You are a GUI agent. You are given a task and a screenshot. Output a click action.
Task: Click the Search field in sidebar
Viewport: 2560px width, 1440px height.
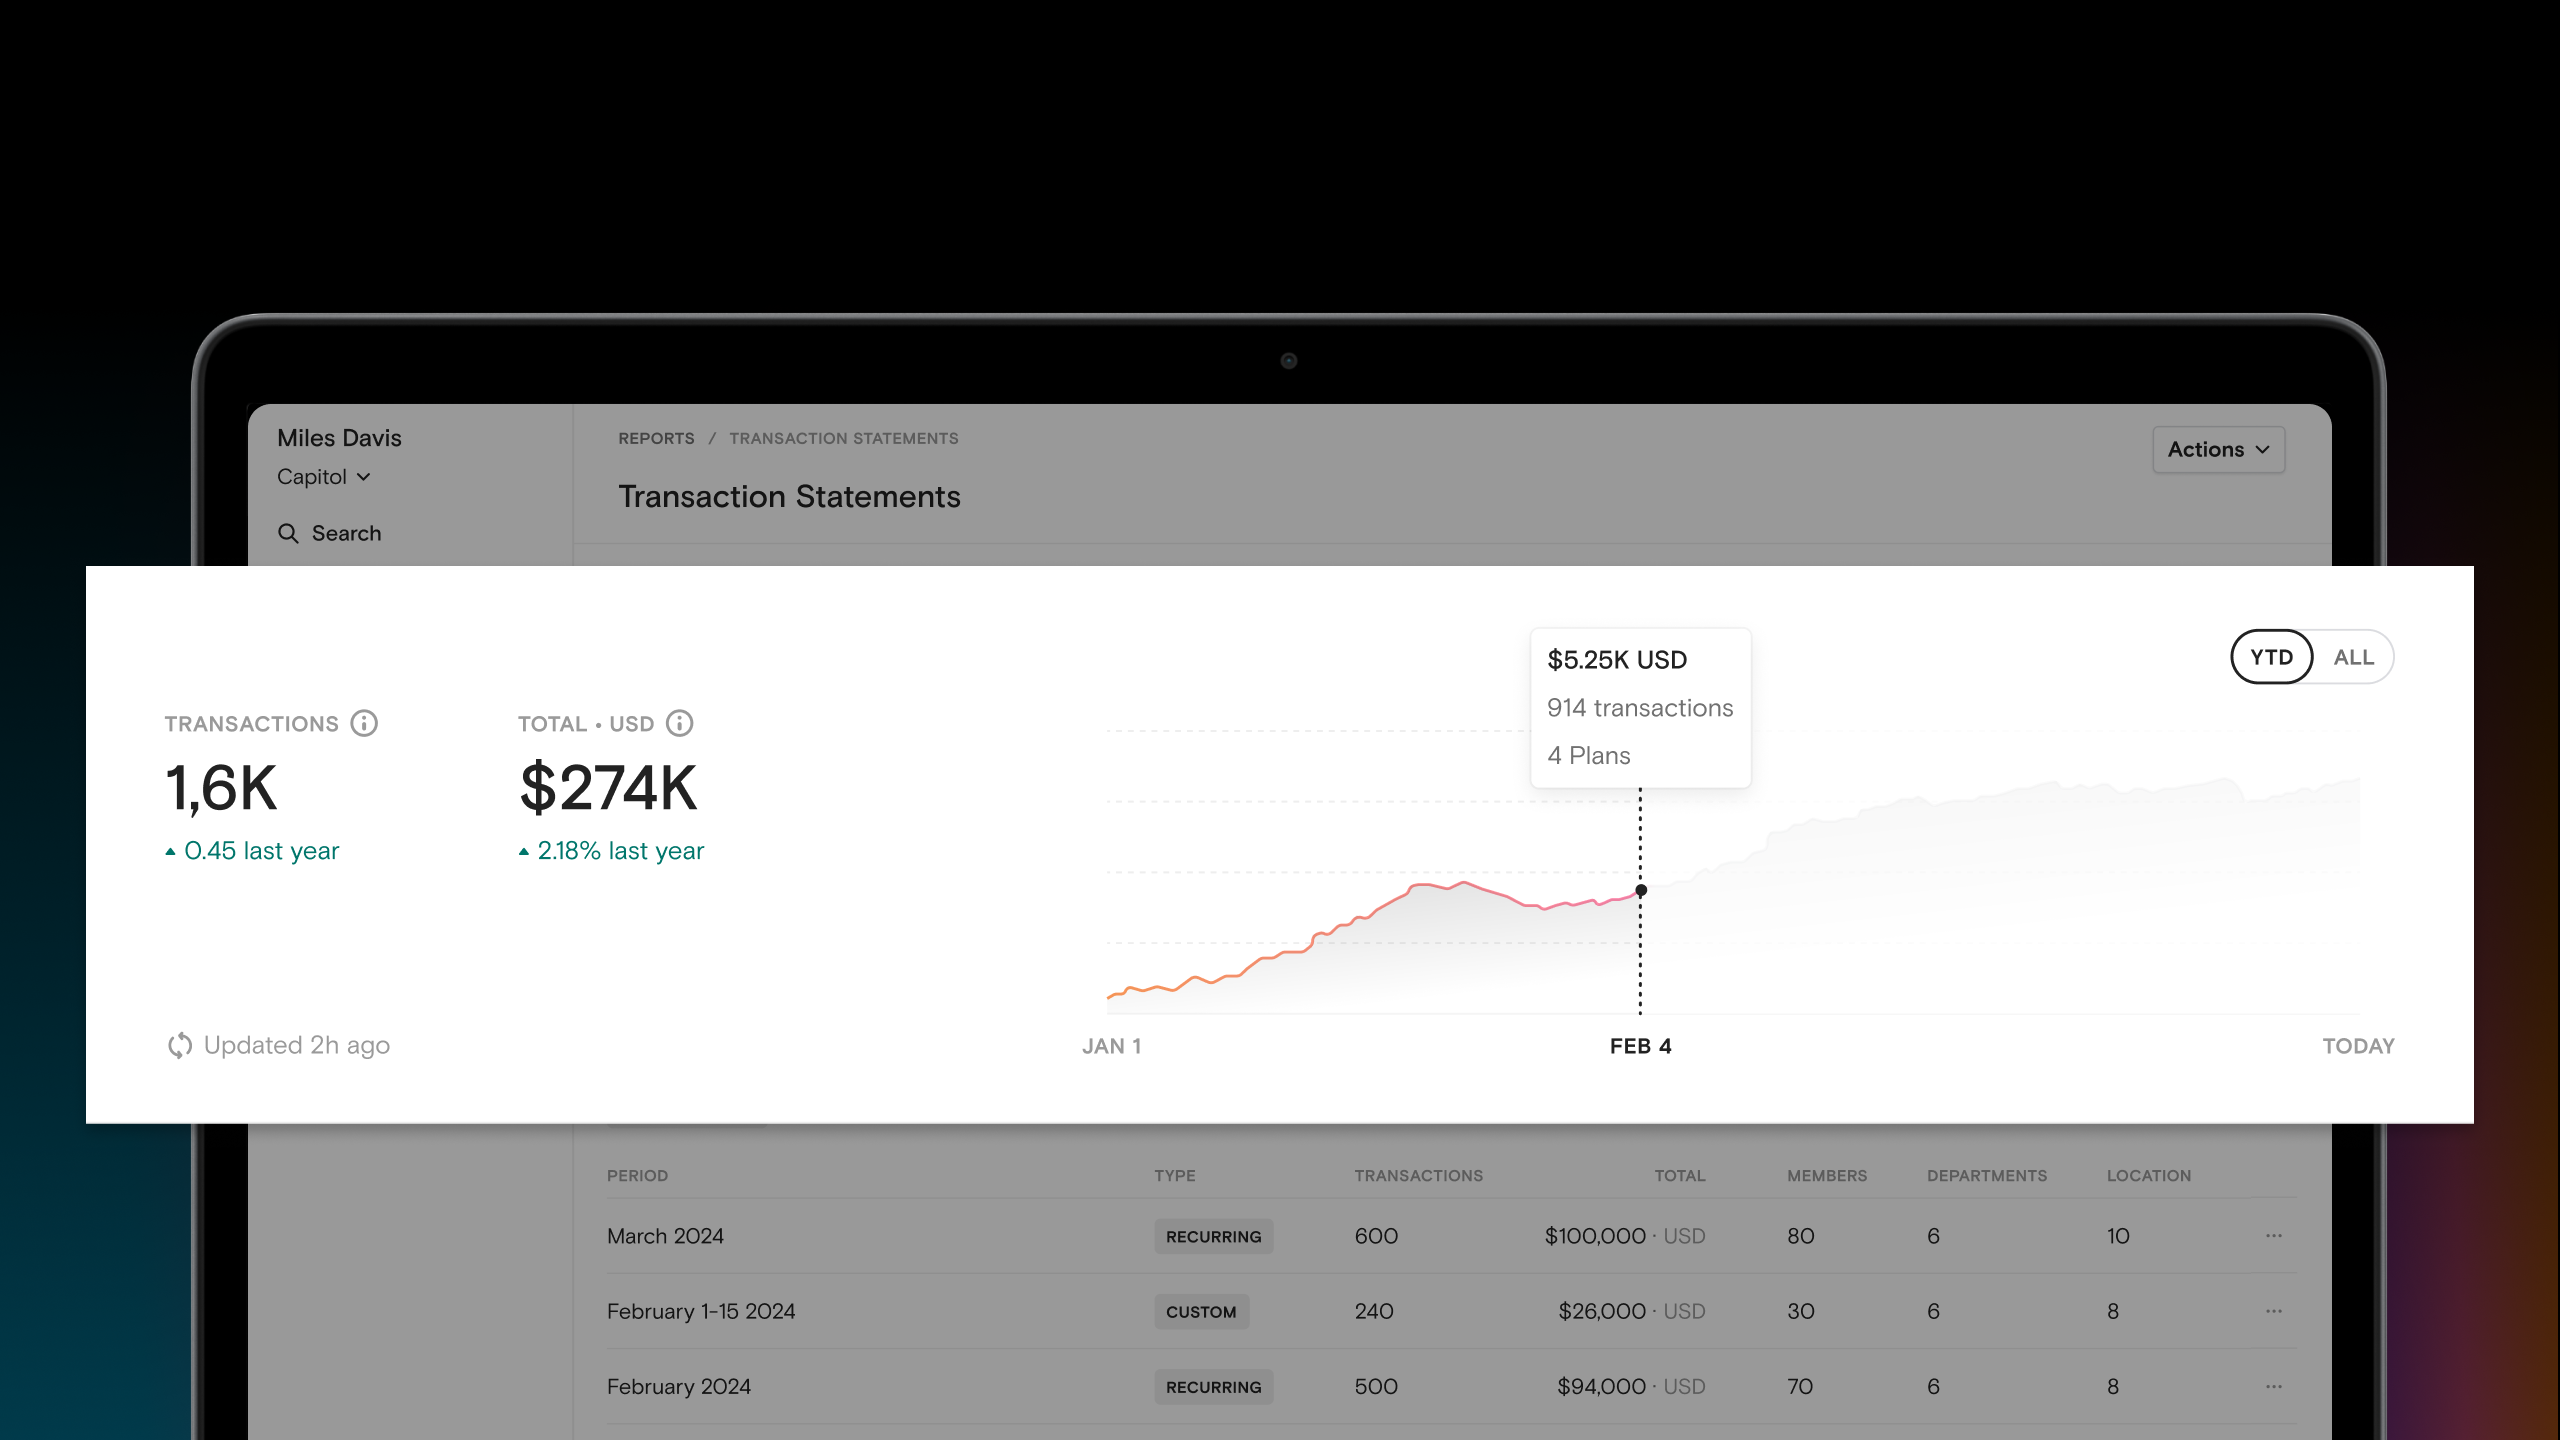(x=346, y=533)
